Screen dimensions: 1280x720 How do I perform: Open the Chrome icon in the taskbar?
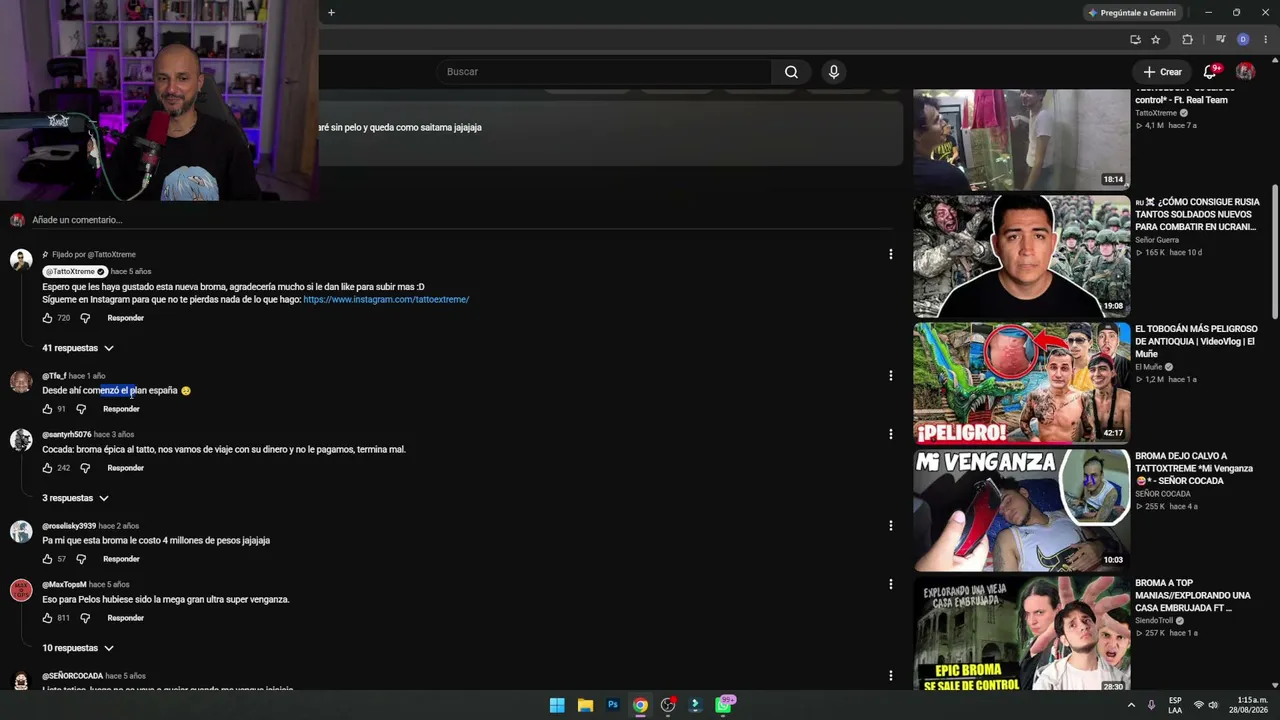pyautogui.click(x=640, y=705)
